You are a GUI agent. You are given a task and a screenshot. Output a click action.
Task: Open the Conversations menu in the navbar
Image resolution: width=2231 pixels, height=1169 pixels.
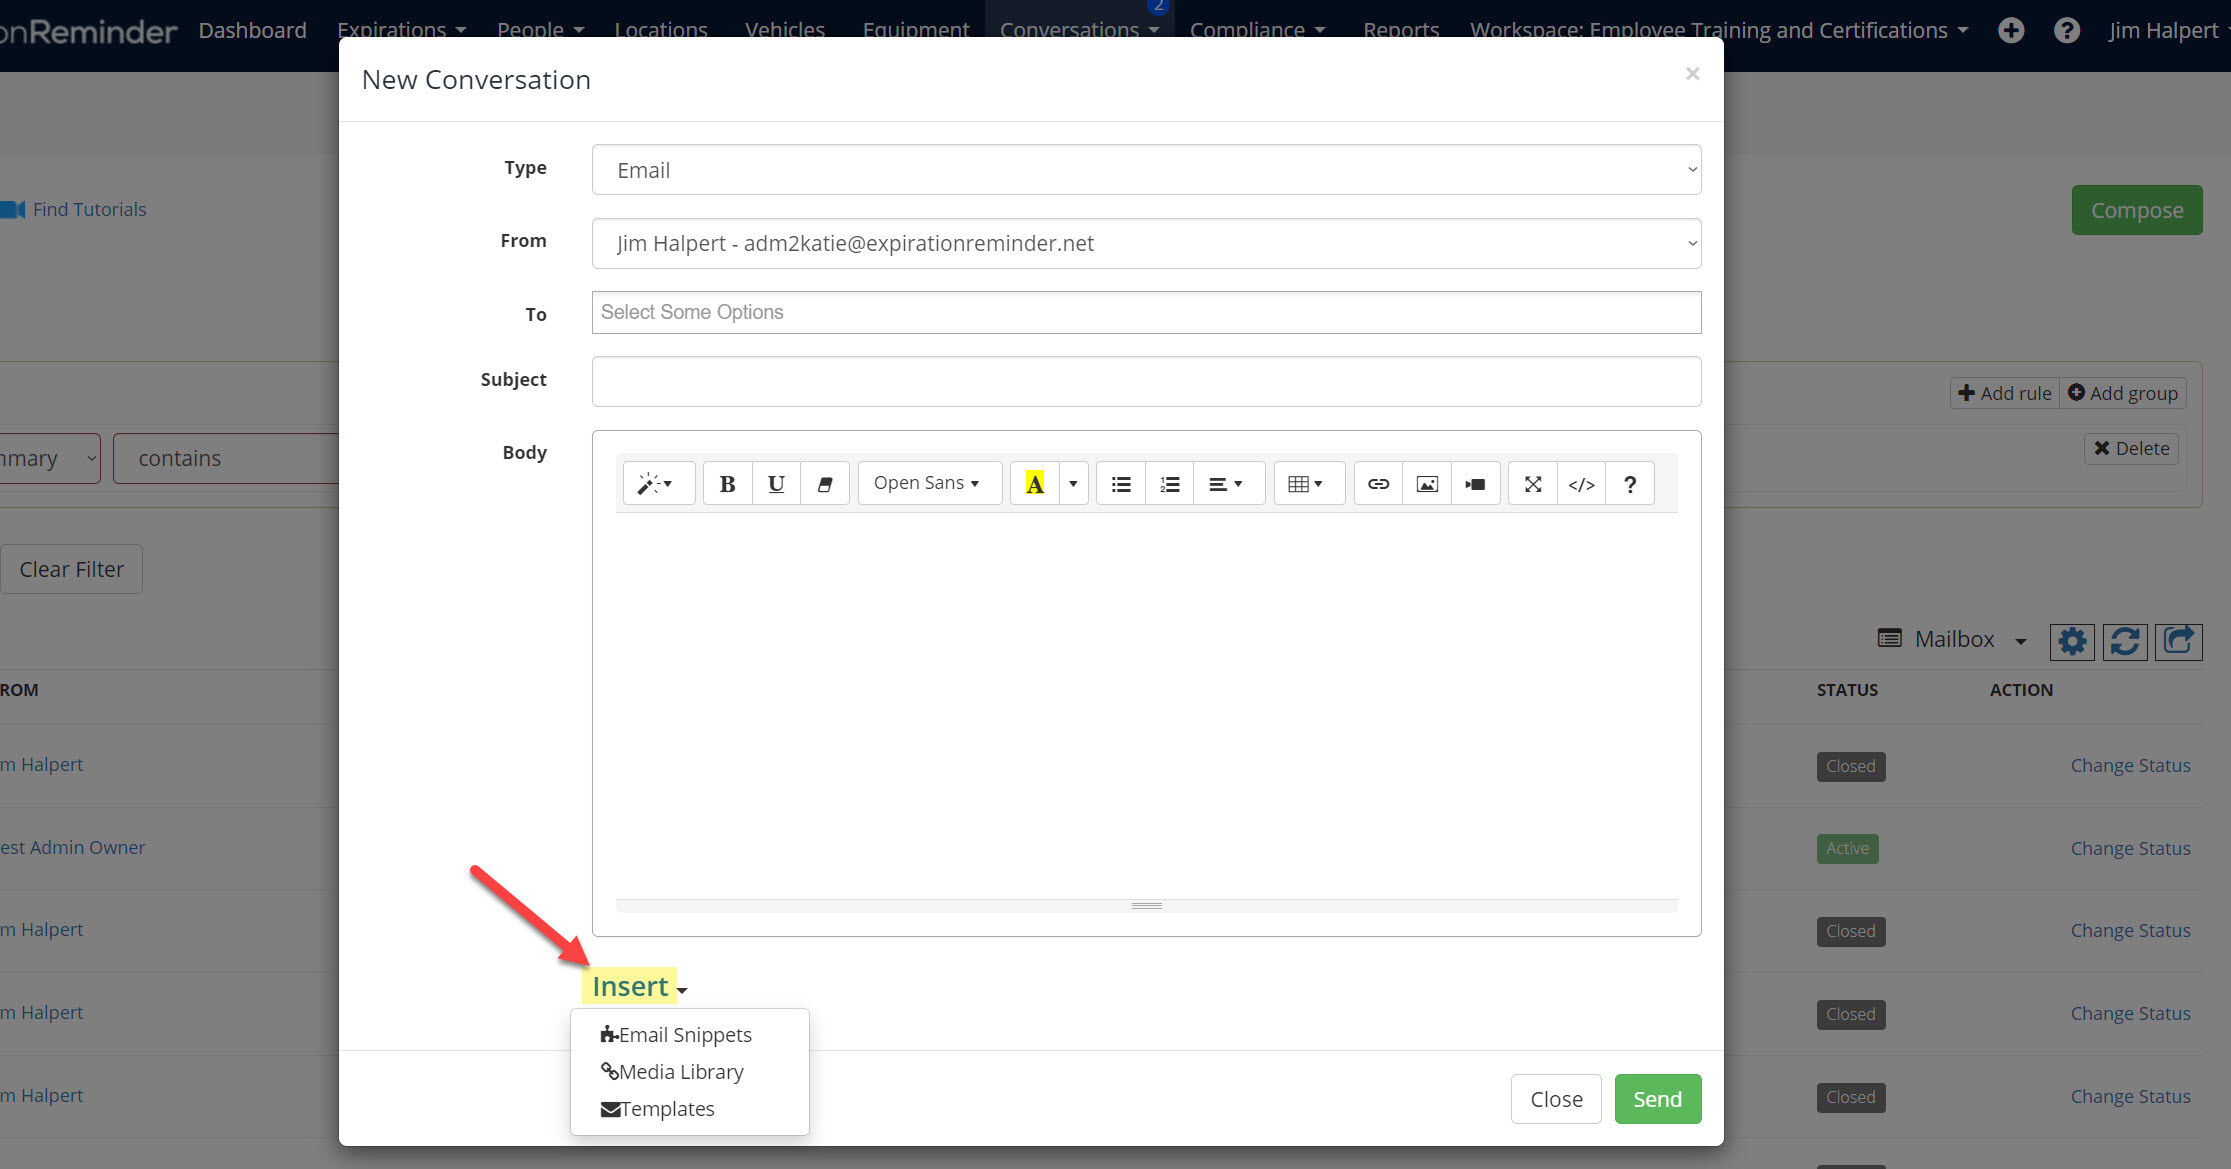coord(1071,29)
